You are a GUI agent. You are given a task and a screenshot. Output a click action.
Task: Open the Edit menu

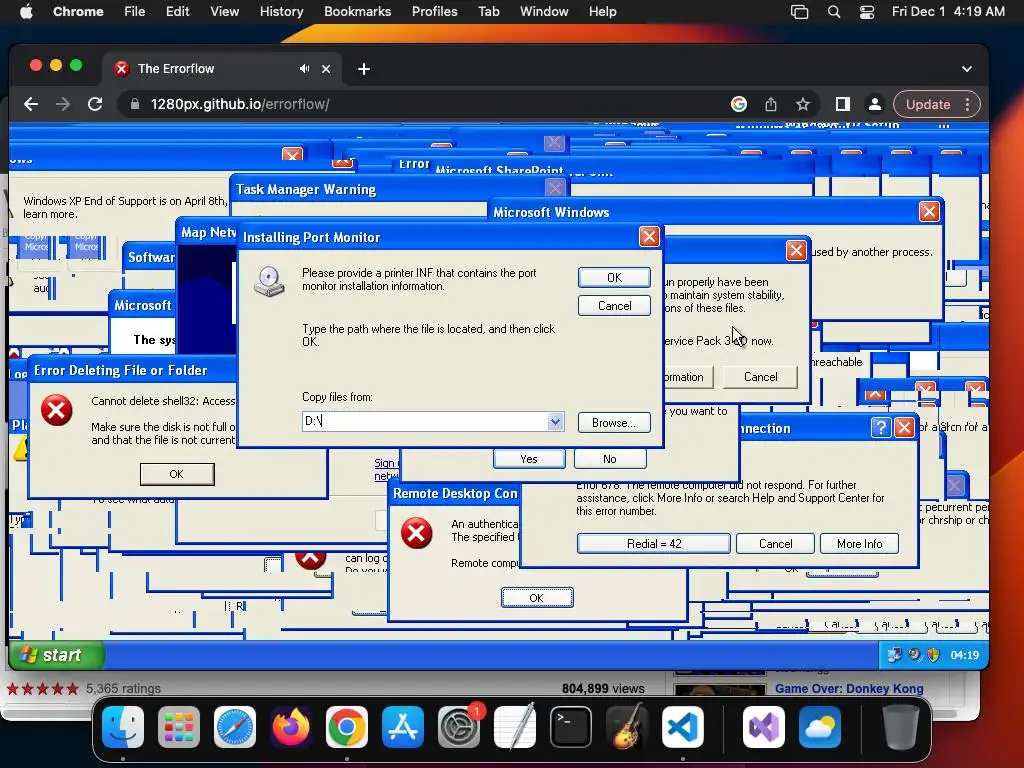pyautogui.click(x=177, y=11)
